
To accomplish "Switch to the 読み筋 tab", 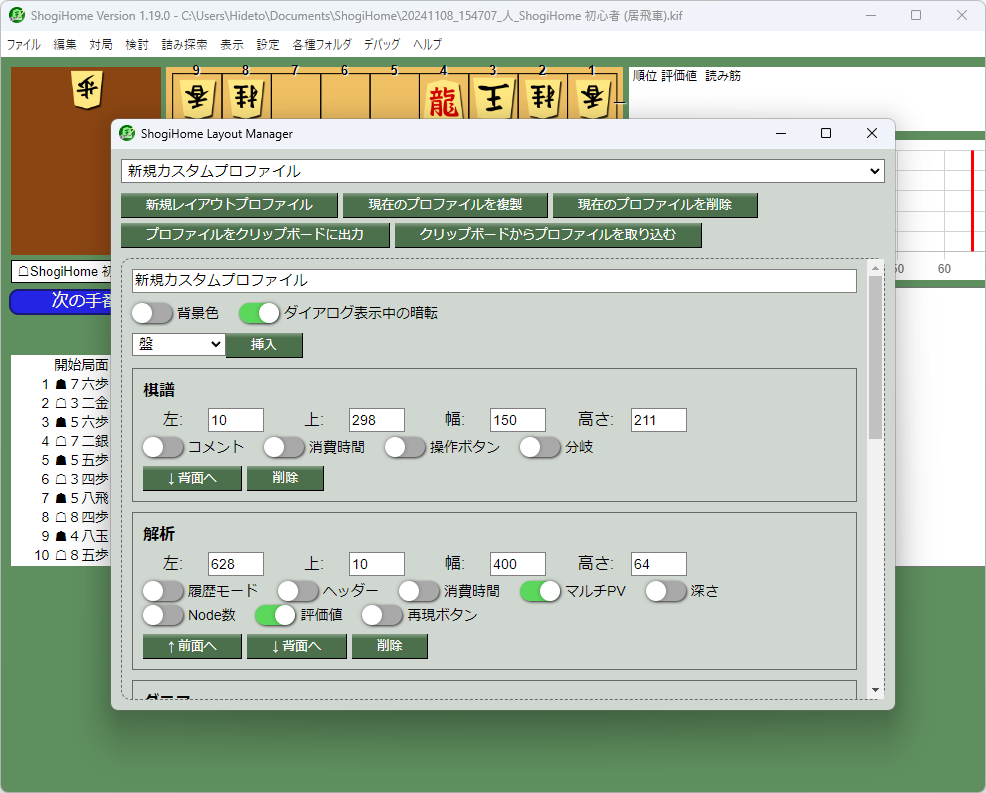I will point(723,74).
